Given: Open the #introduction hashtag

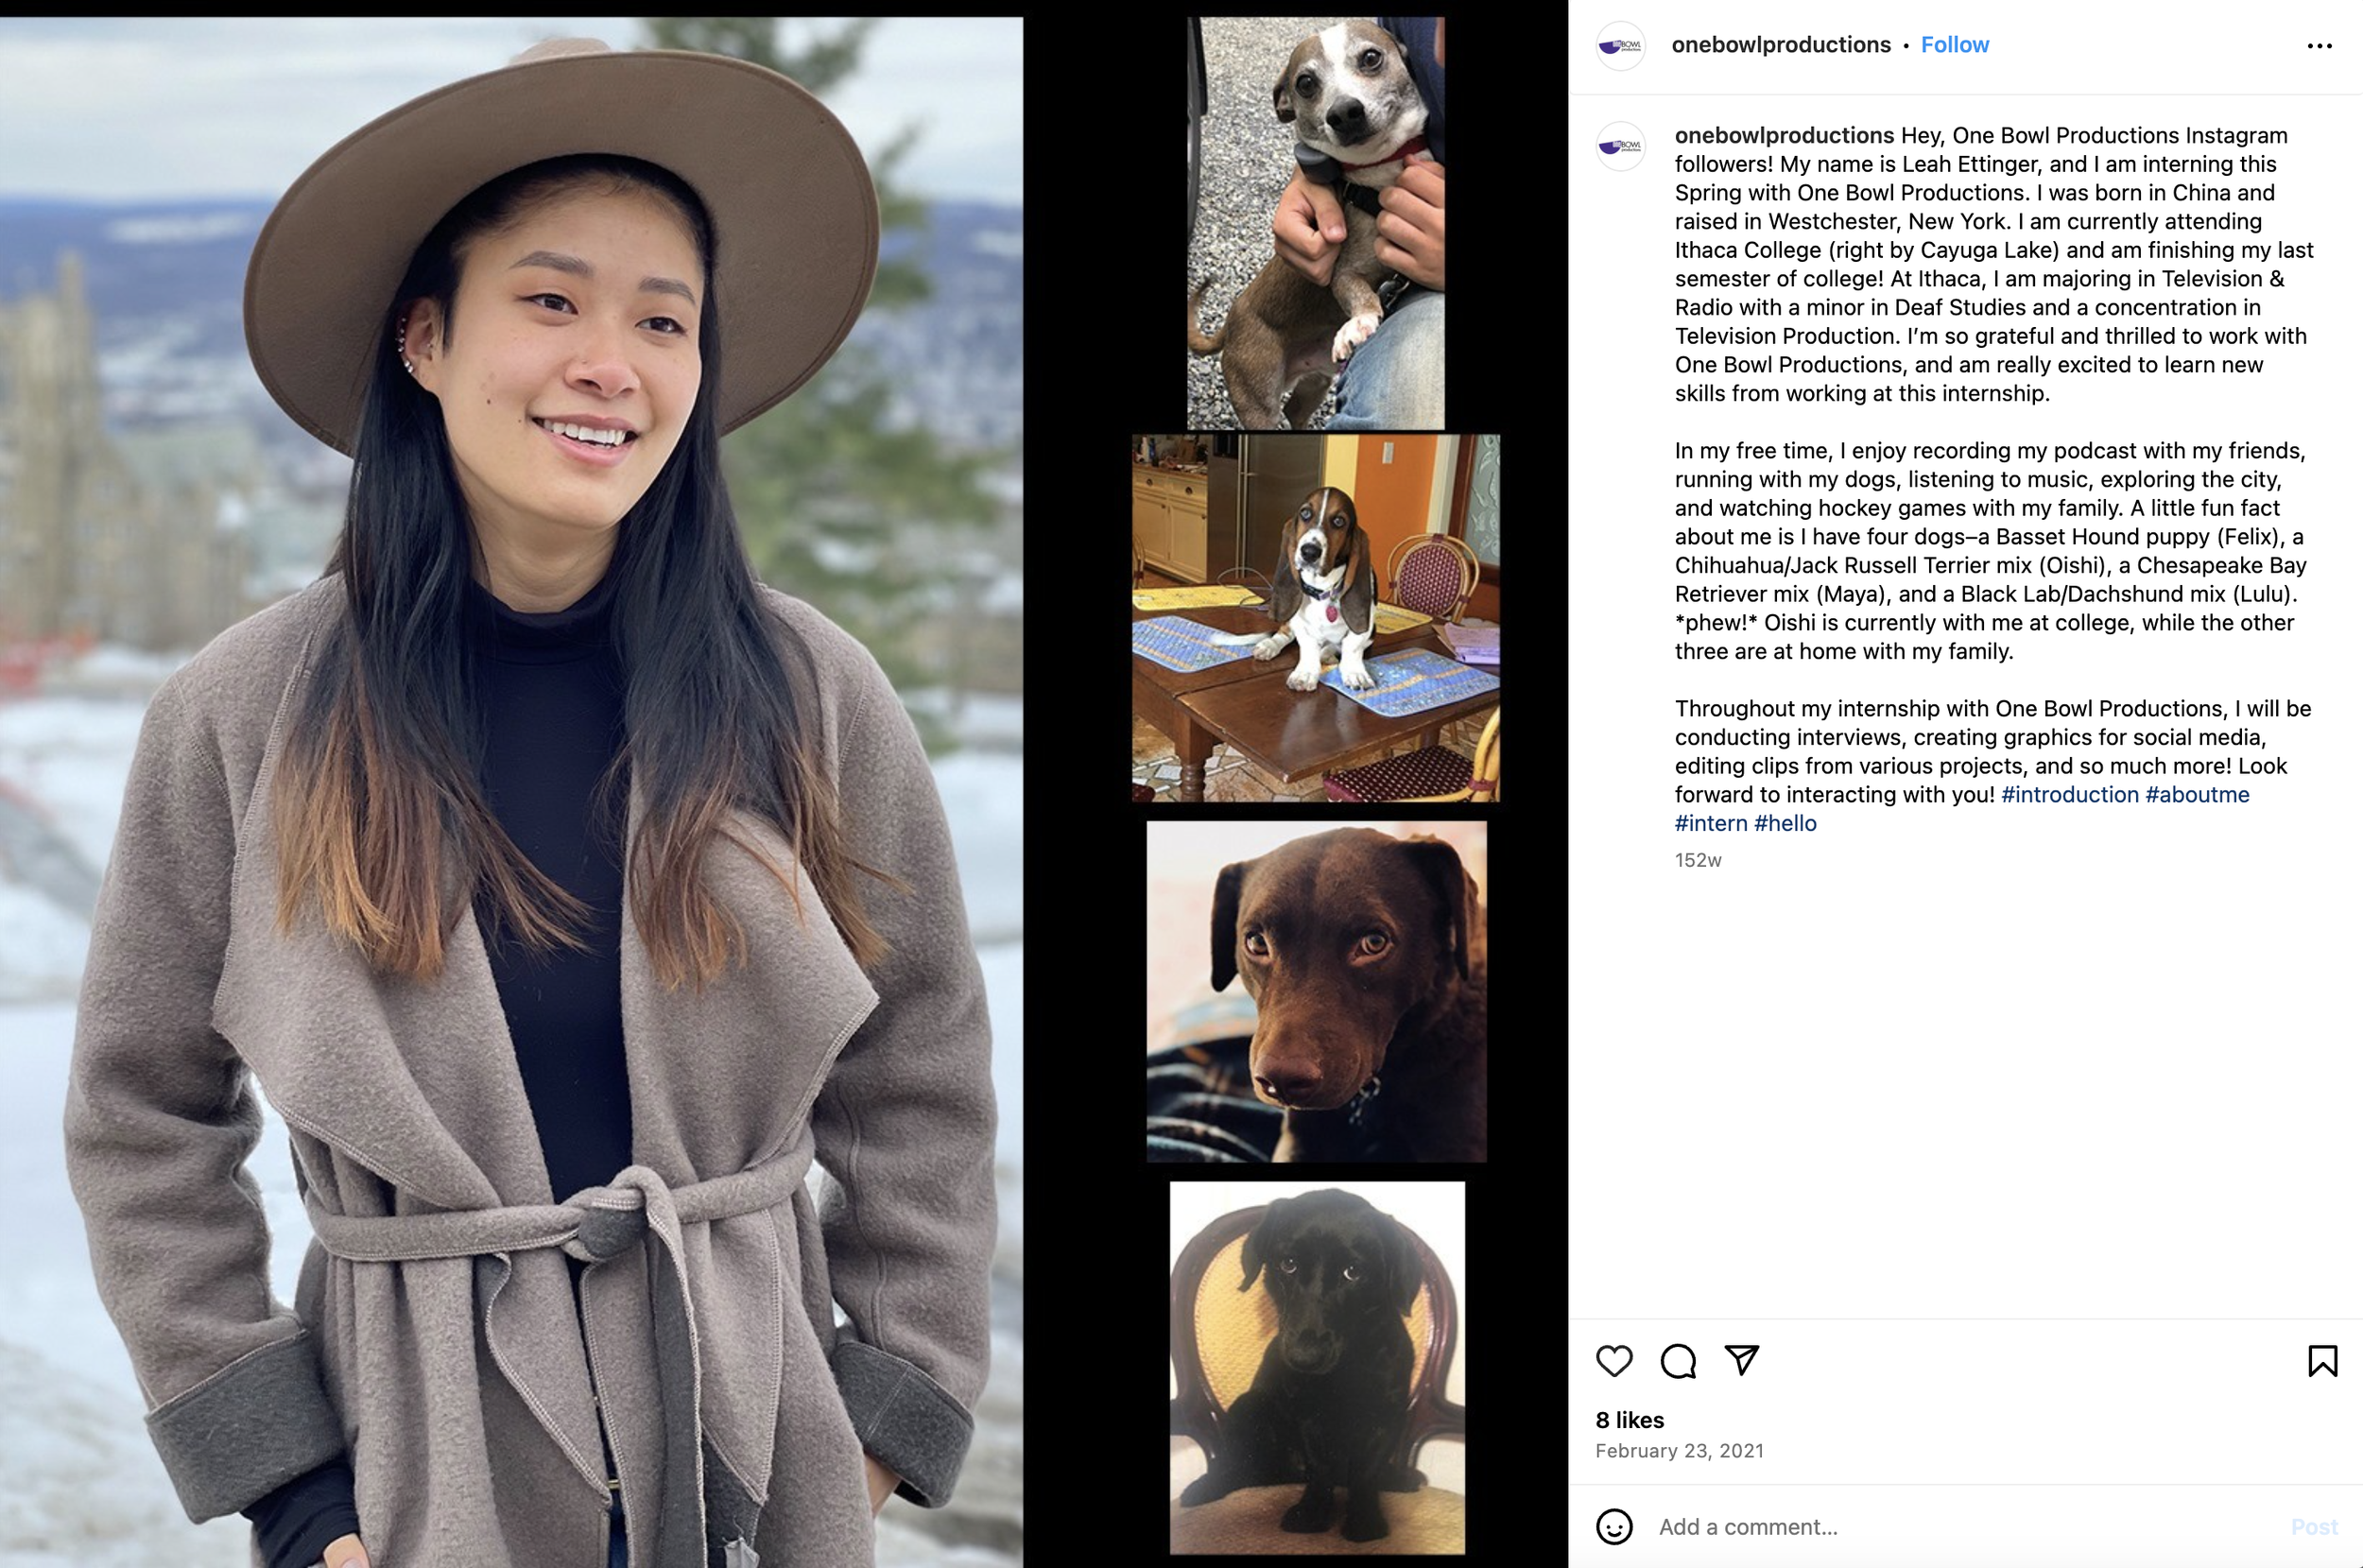Looking at the screenshot, I should (x=2069, y=794).
